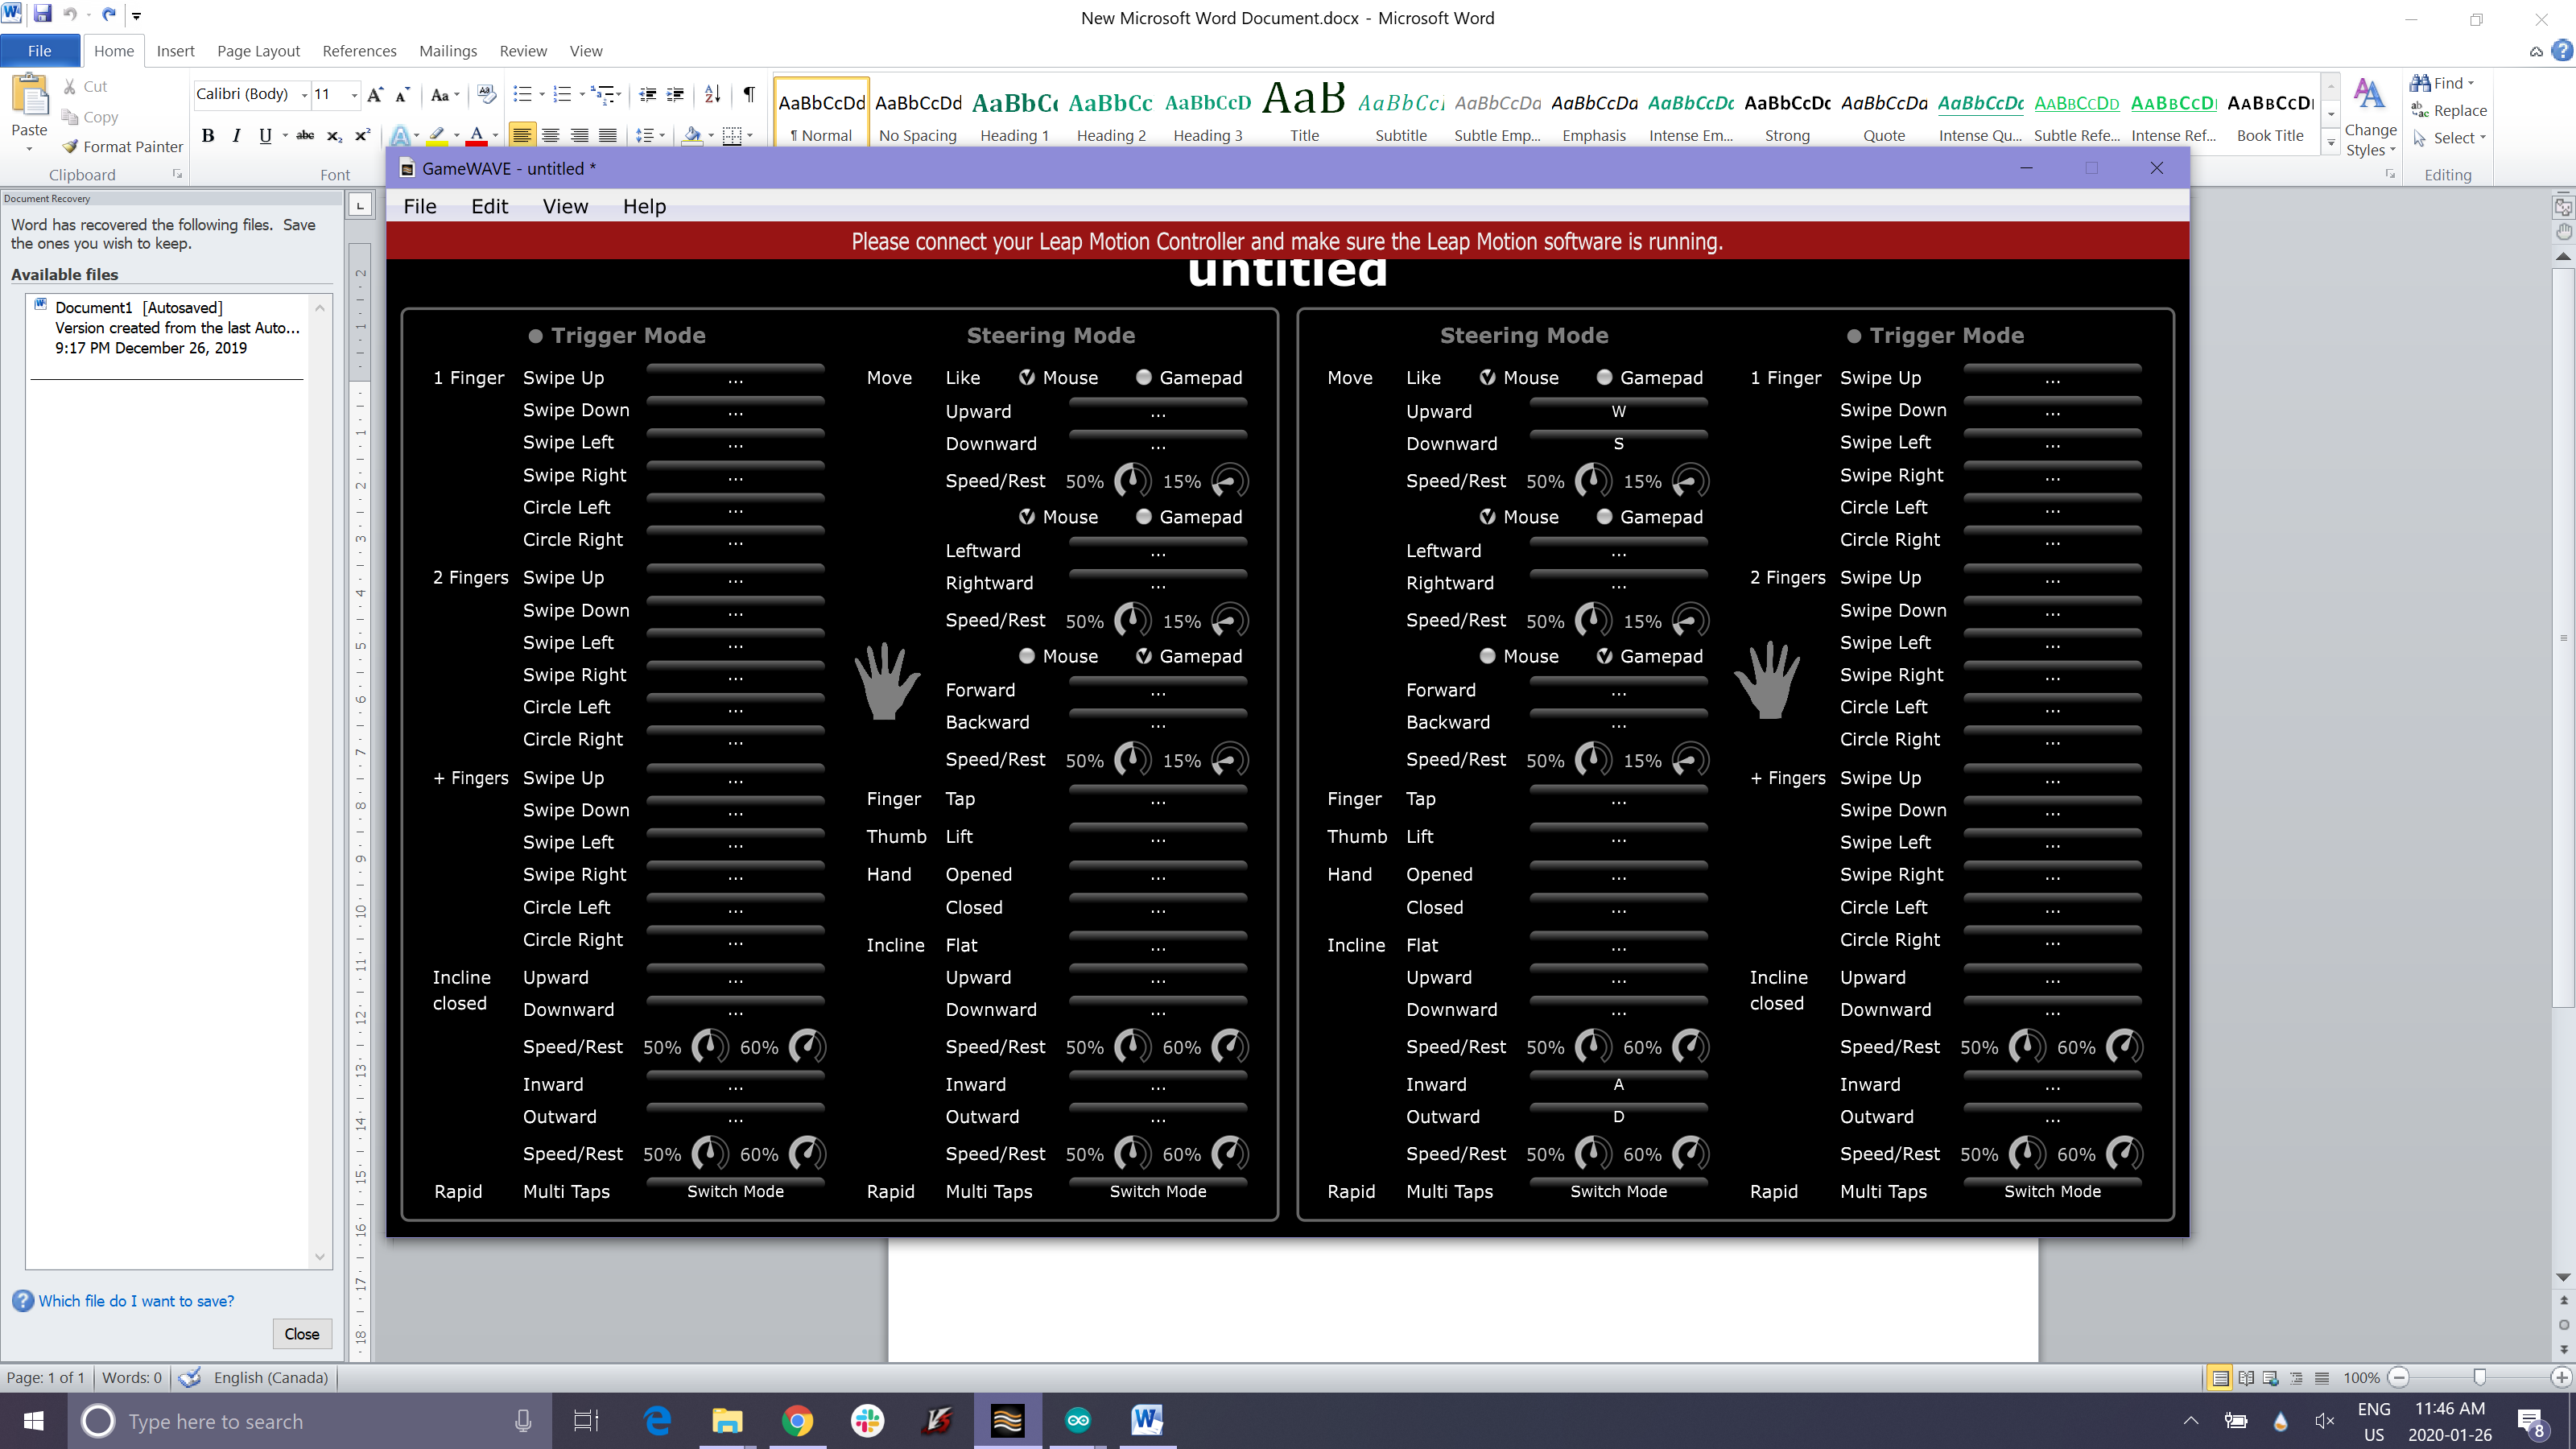Click the Format Painter brush icon
The image size is (2576, 1449).
[70, 146]
